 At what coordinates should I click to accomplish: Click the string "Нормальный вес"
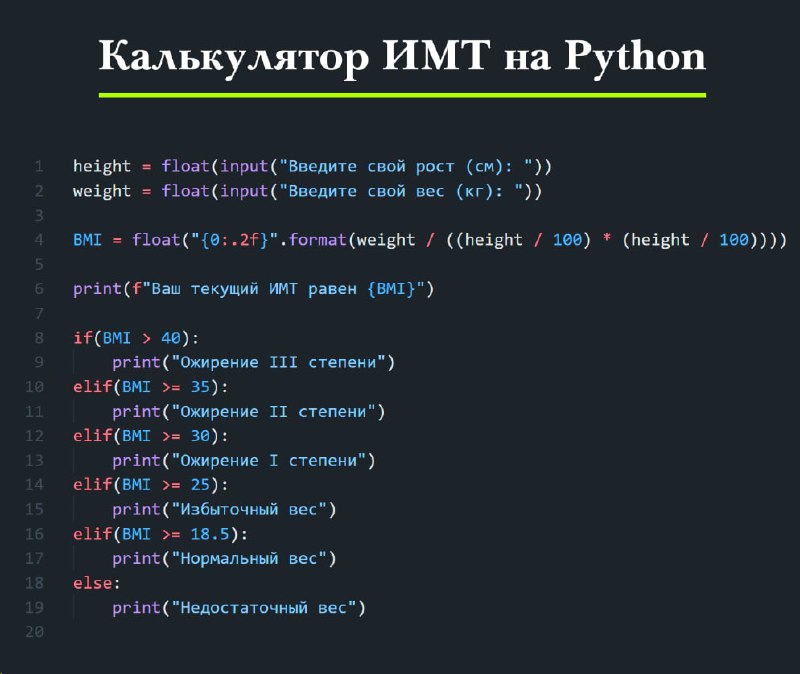click(x=249, y=558)
